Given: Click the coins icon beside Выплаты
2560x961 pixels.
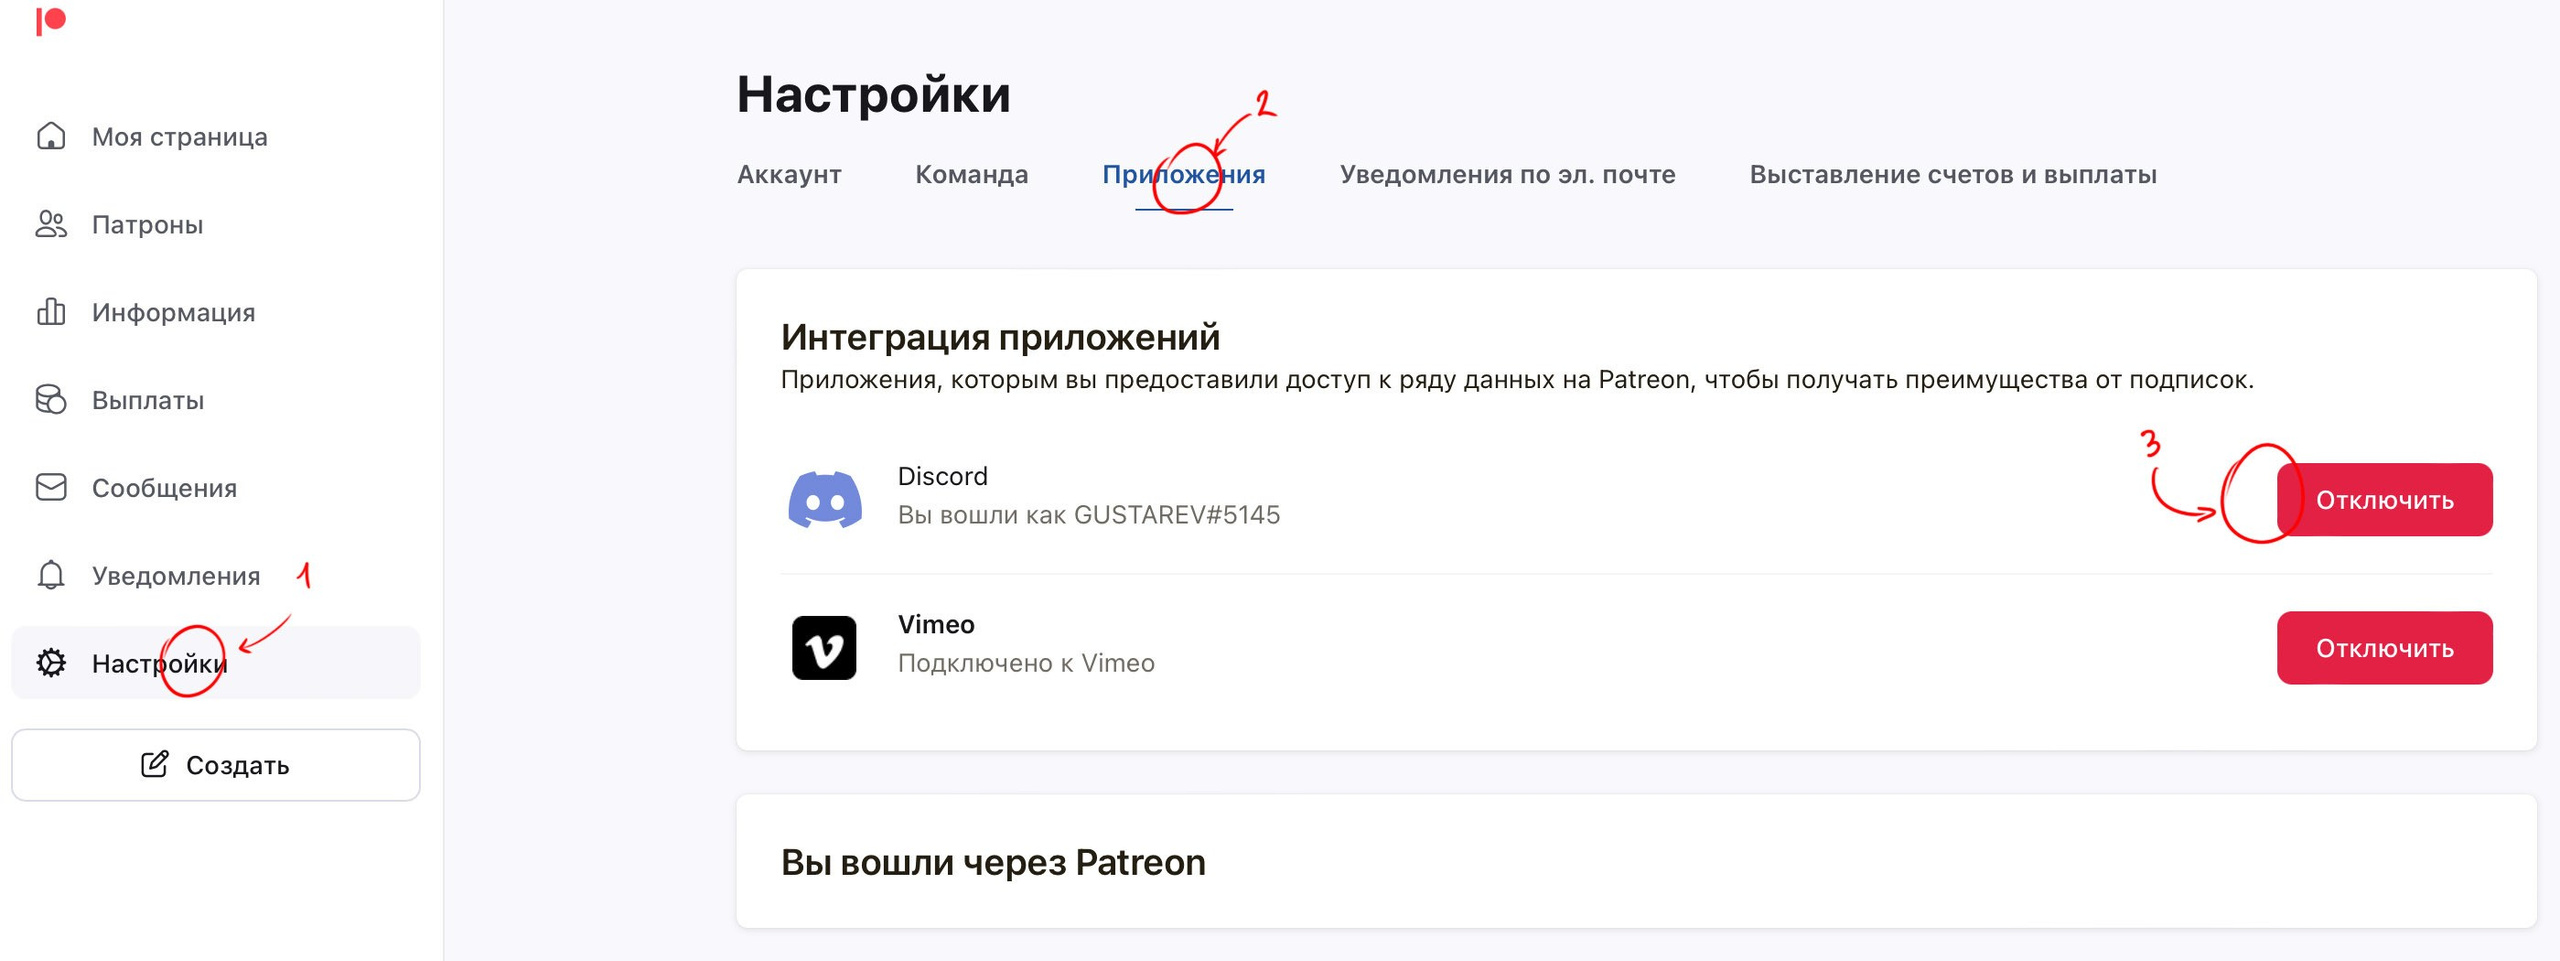Looking at the screenshot, I should [51, 400].
